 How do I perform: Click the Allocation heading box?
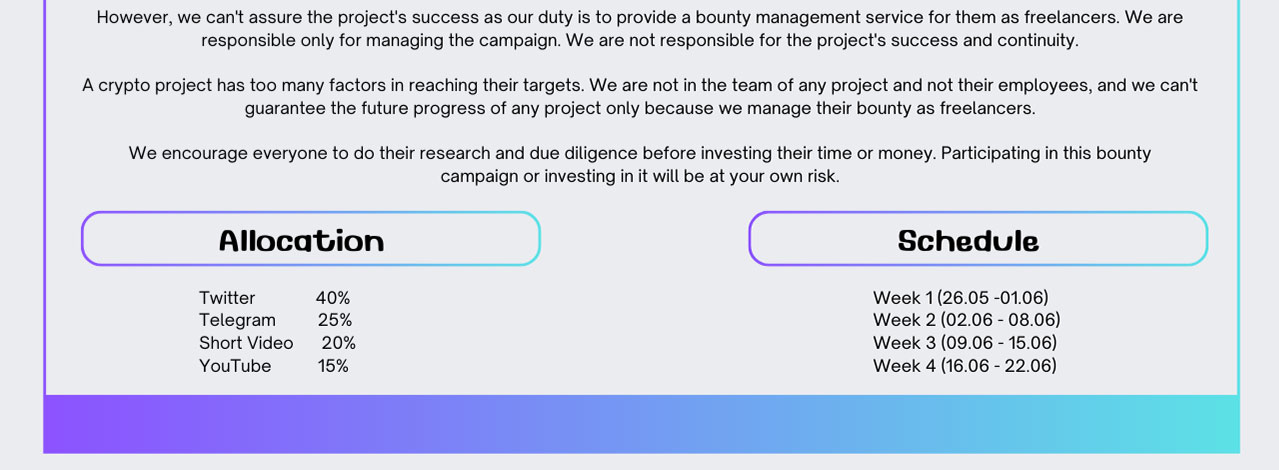[x=310, y=239]
